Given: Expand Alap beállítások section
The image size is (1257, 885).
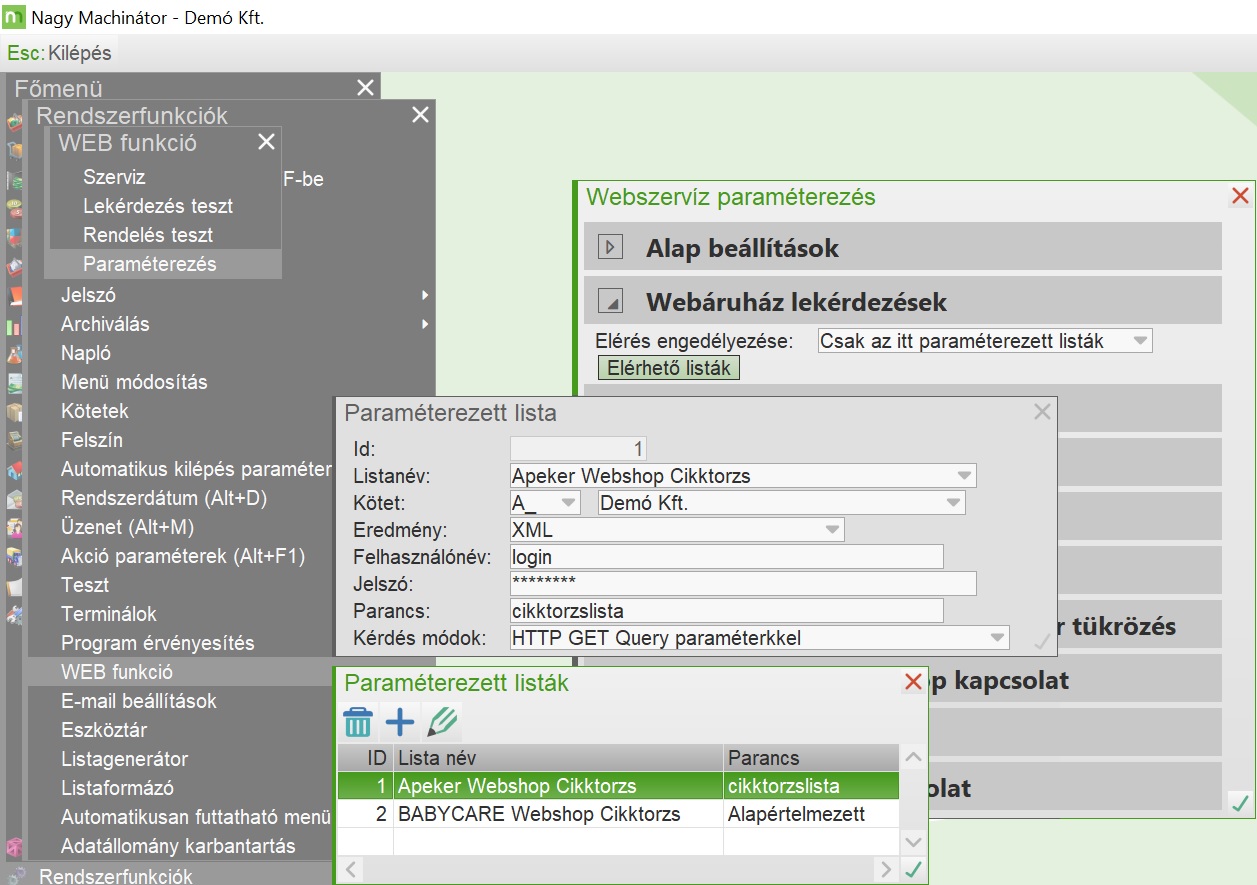Looking at the screenshot, I should [610, 247].
